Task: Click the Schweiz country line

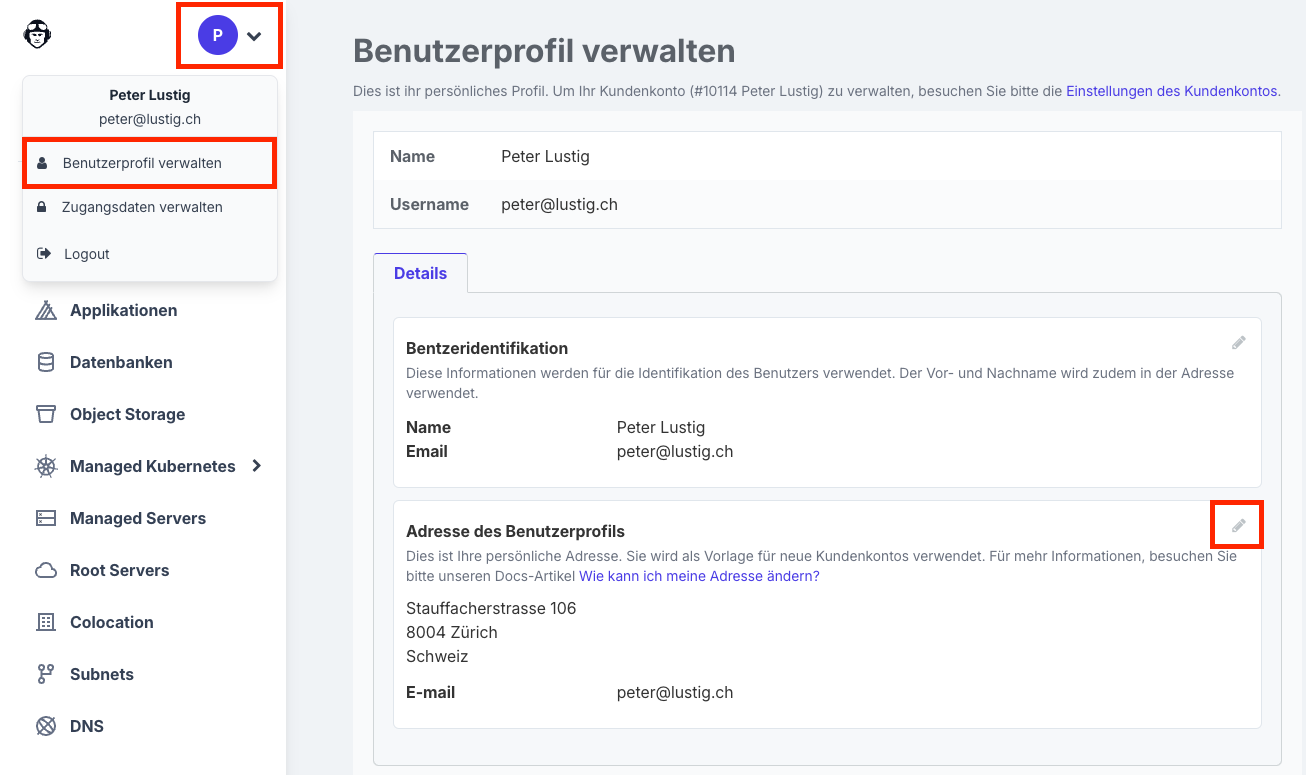Action: tap(437, 657)
